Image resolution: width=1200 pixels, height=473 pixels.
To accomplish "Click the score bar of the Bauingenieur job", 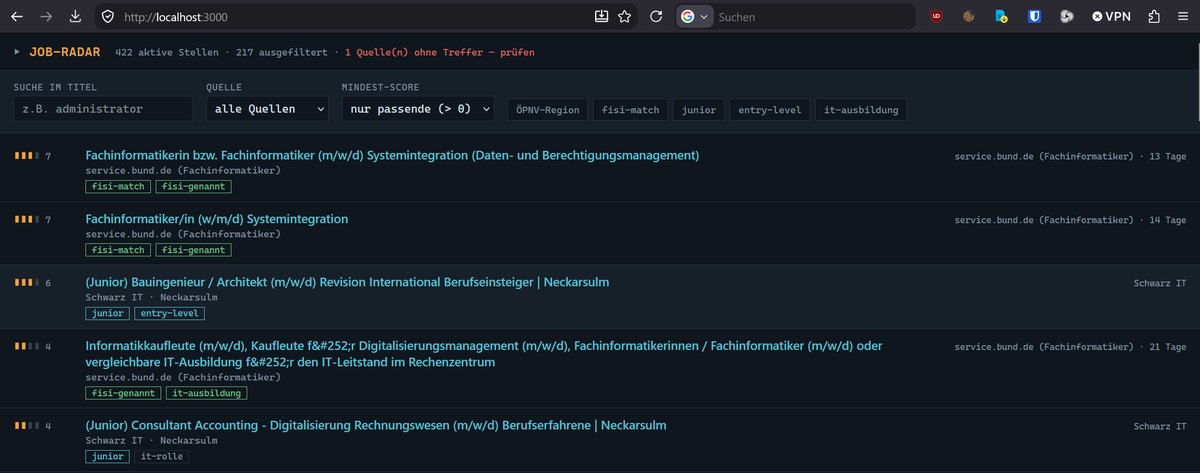I will click(x=26, y=283).
